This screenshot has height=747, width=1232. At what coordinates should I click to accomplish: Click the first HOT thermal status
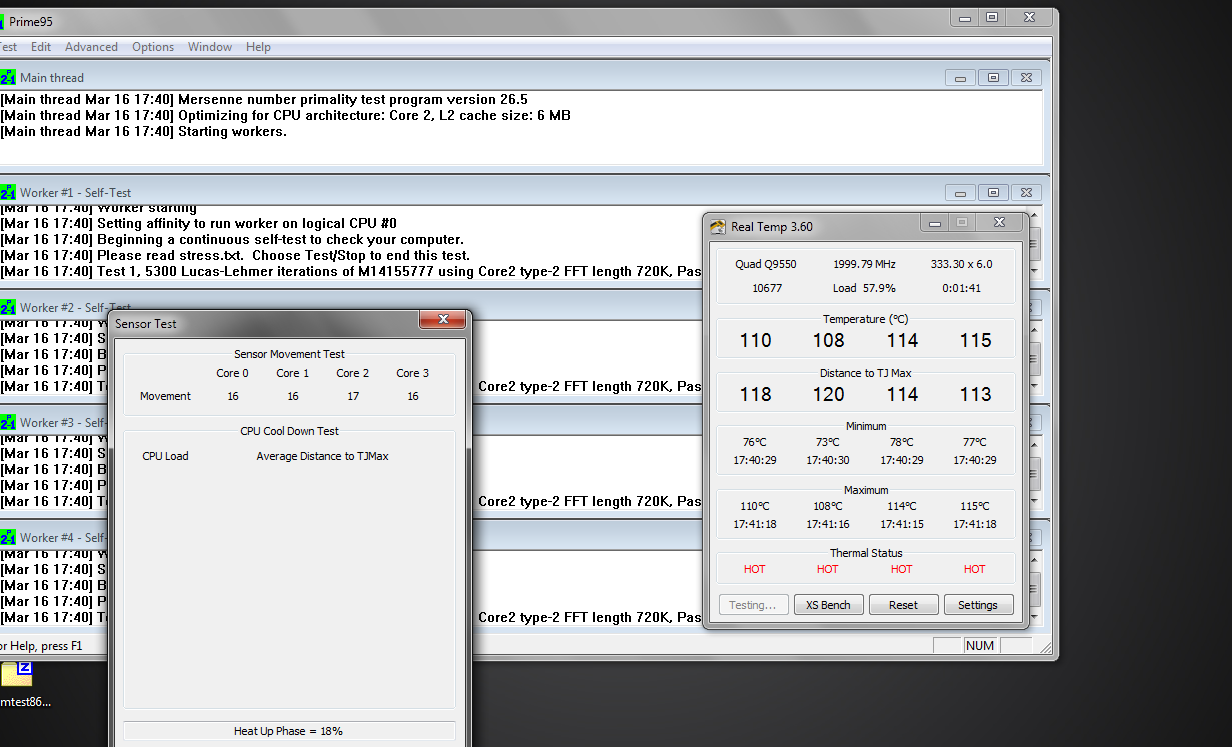click(x=755, y=569)
